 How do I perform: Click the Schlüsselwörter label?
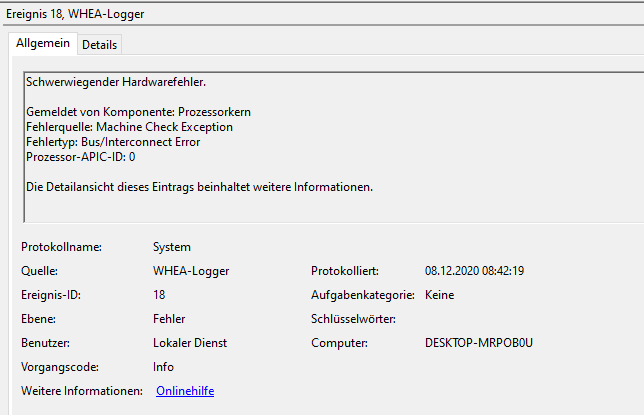353,319
